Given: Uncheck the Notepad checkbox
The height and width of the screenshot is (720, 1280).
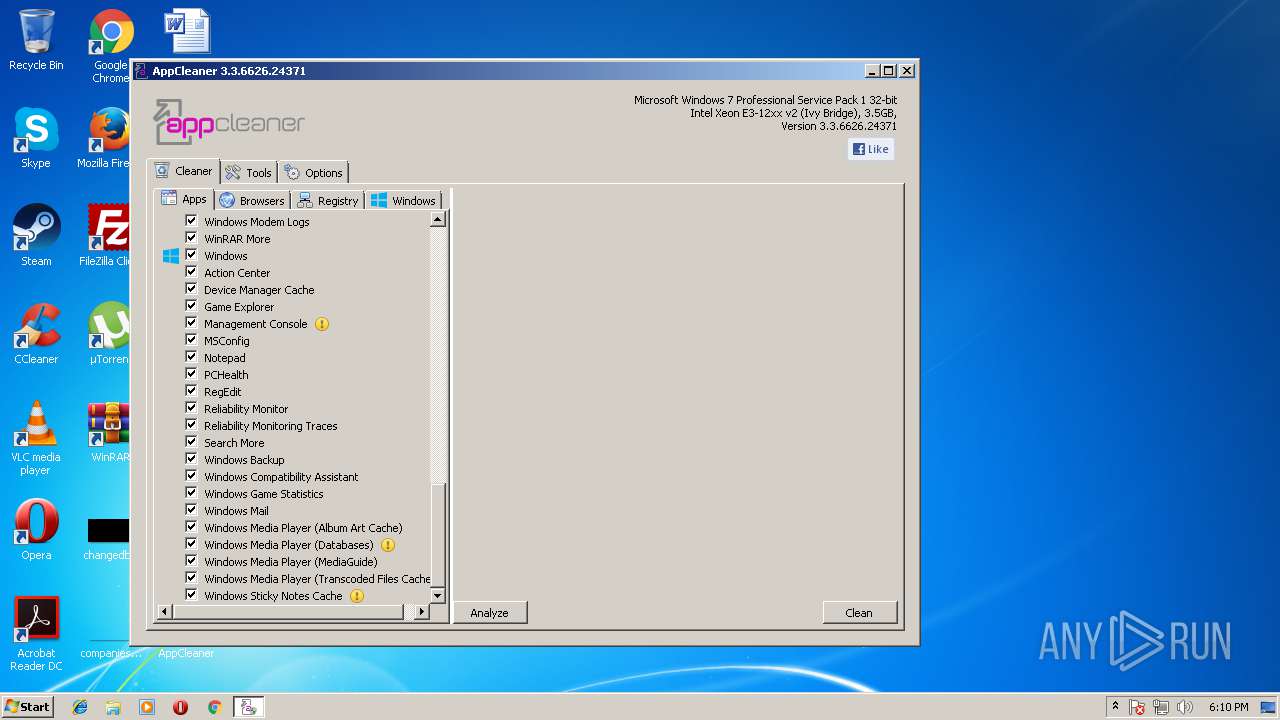Looking at the screenshot, I should tap(191, 357).
